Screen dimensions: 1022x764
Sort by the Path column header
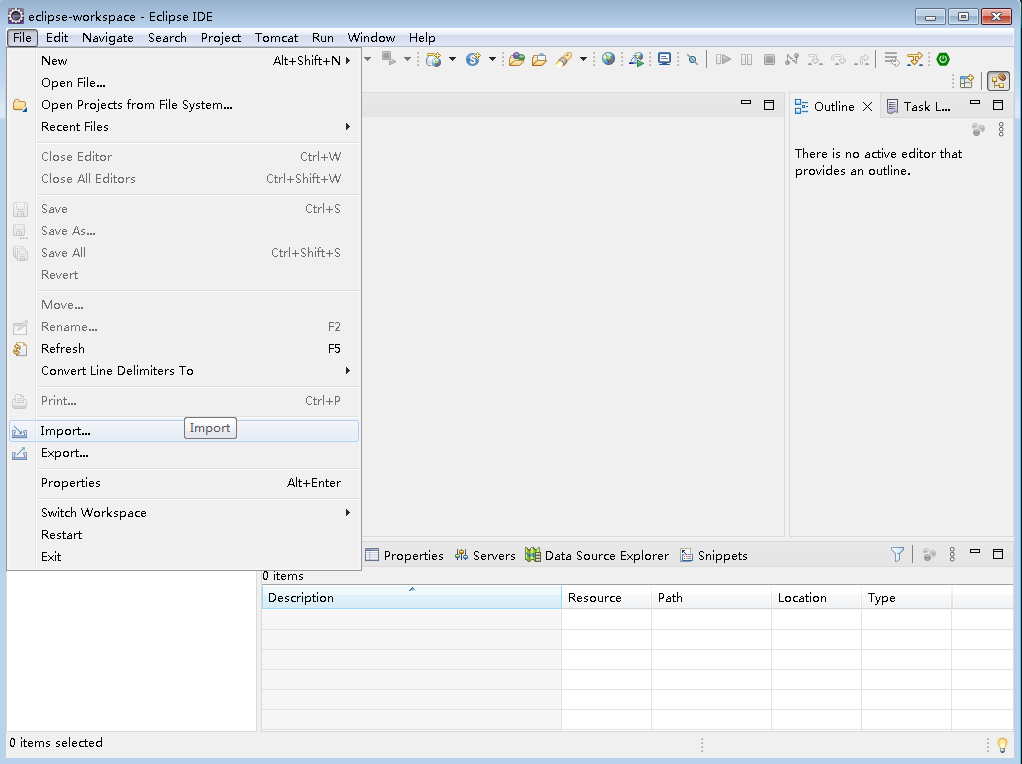point(711,598)
